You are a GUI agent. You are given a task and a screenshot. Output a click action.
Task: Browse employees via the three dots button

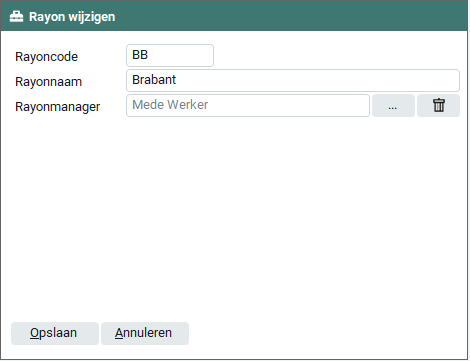(x=393, y=105)
